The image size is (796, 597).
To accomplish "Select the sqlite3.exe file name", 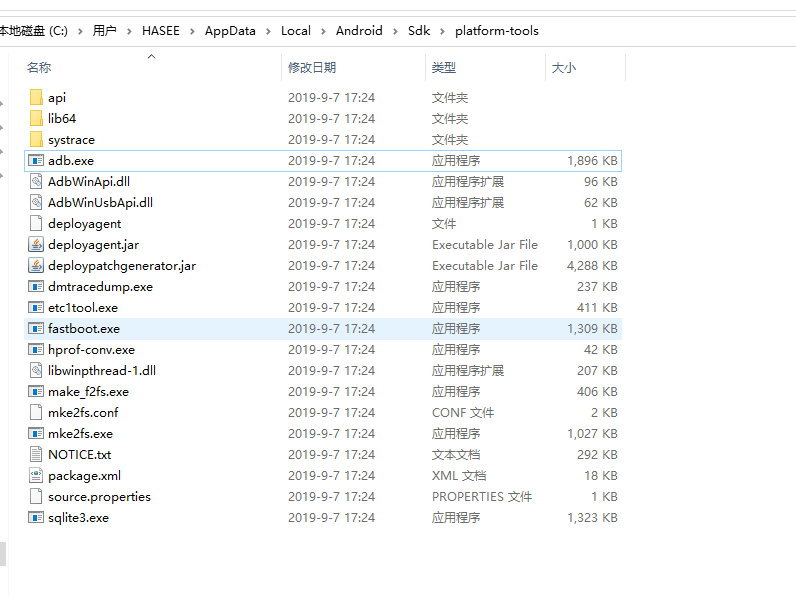I will coord(79,518).
